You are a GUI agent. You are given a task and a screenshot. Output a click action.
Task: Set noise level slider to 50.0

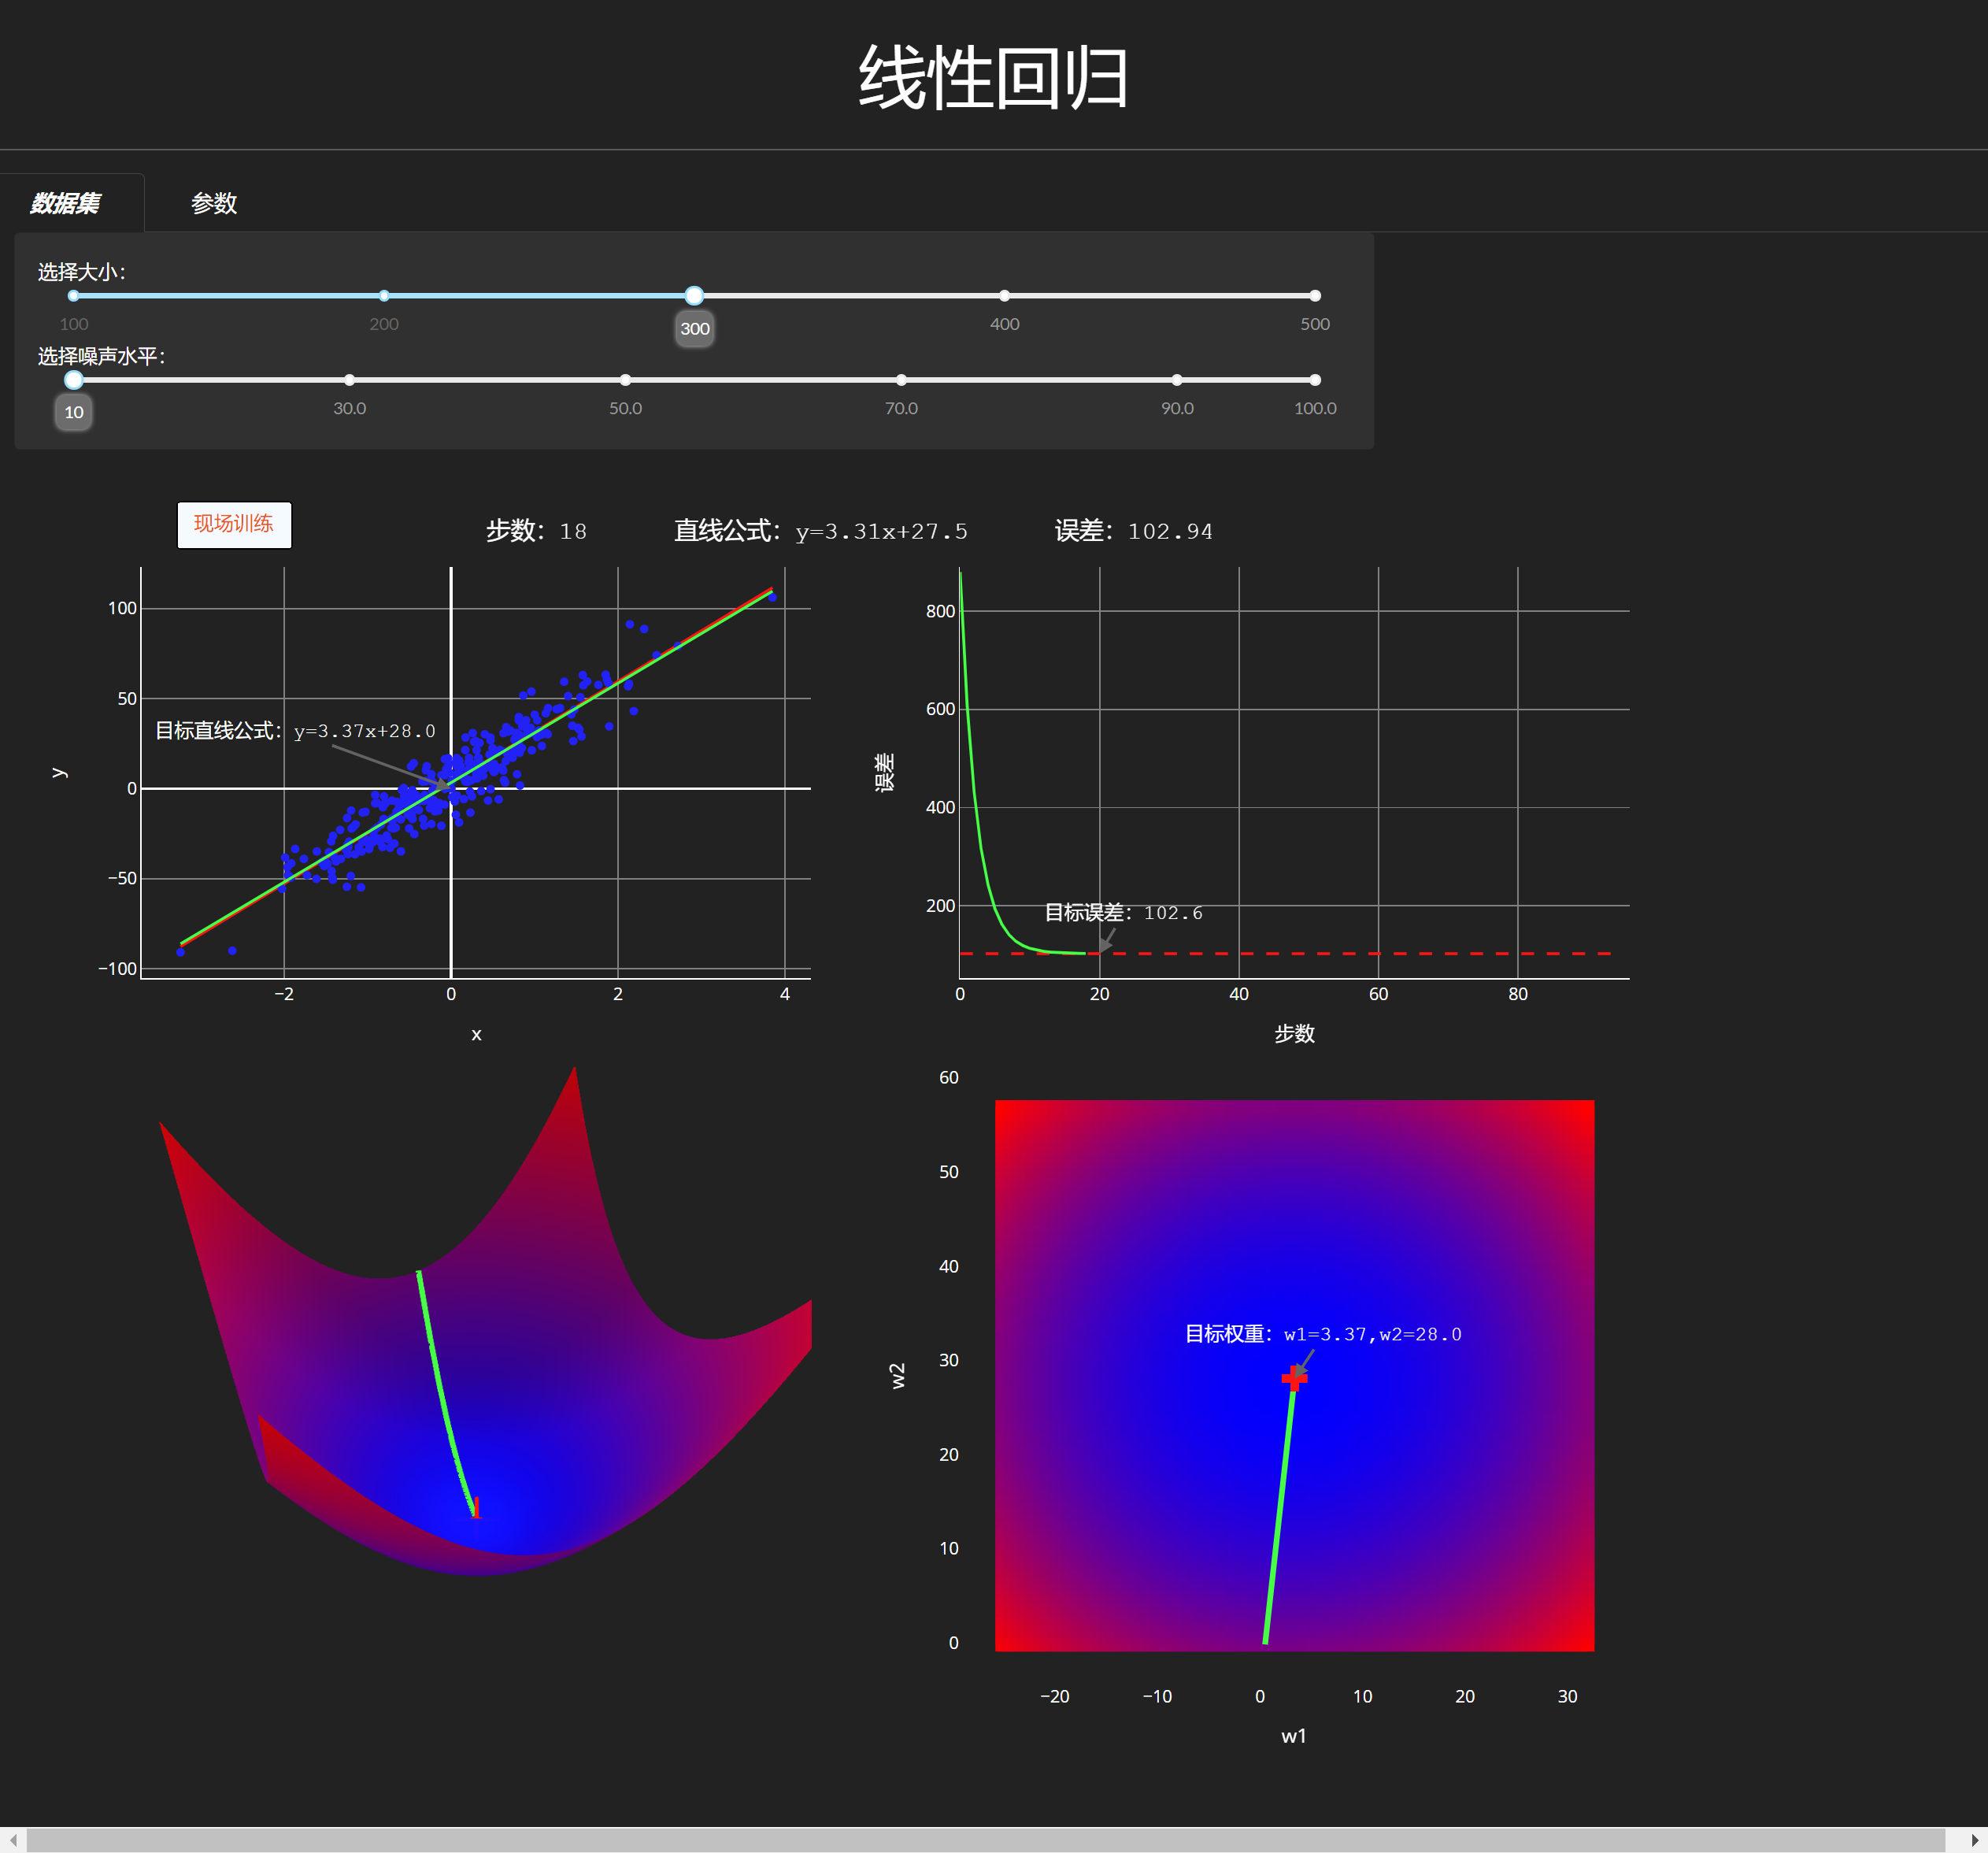625,380
